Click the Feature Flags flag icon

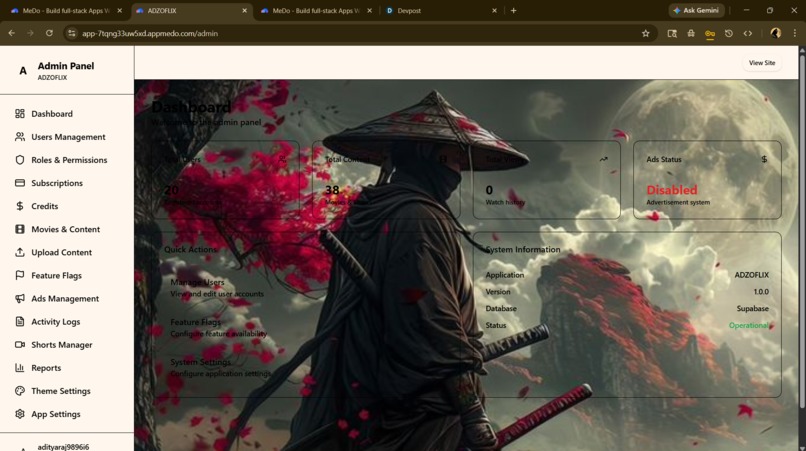click(20, 276)
